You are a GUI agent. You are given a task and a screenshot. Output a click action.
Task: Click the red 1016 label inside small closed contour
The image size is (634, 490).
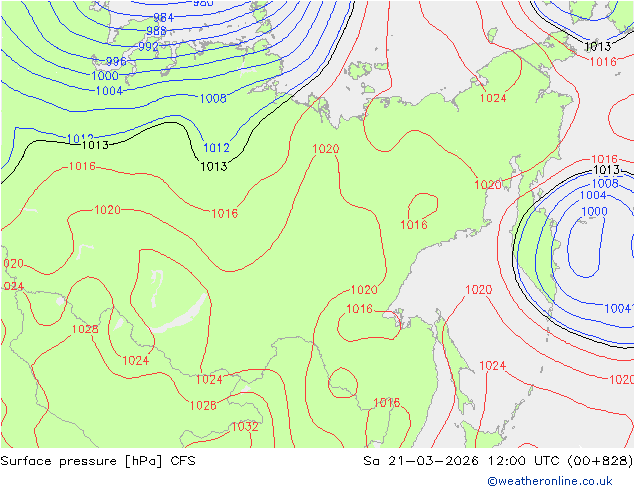(414, 225)
